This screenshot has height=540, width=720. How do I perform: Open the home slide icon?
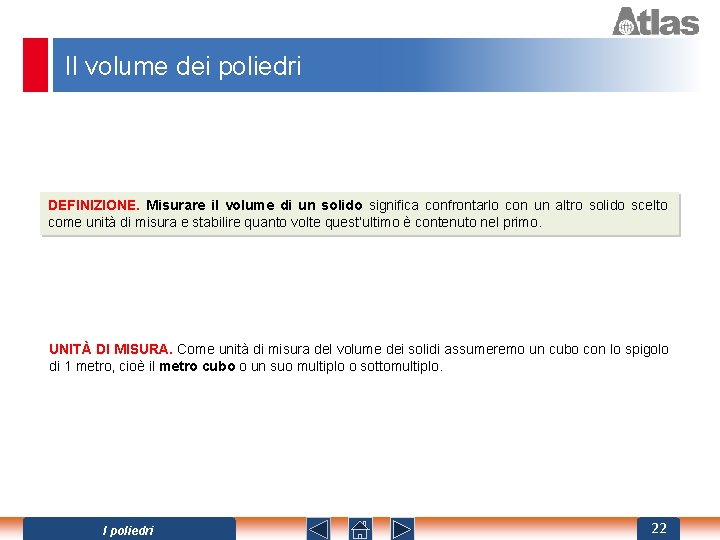360,529
